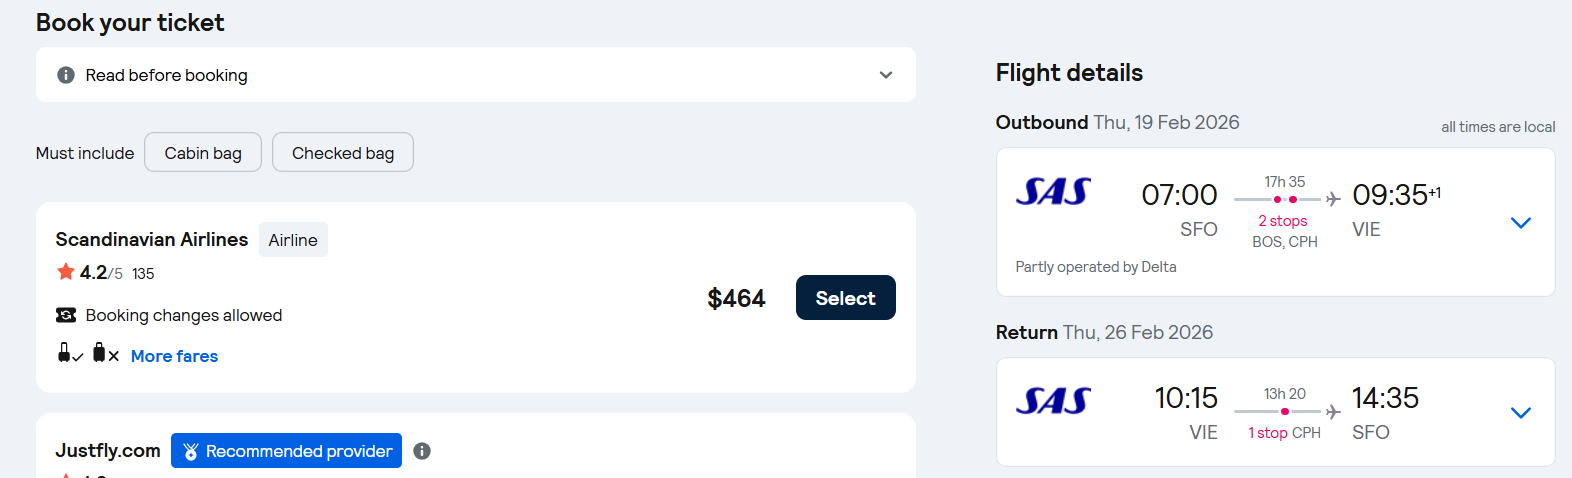Click the checked bag not included icon

pyautogui.click(x=104, y=354)
